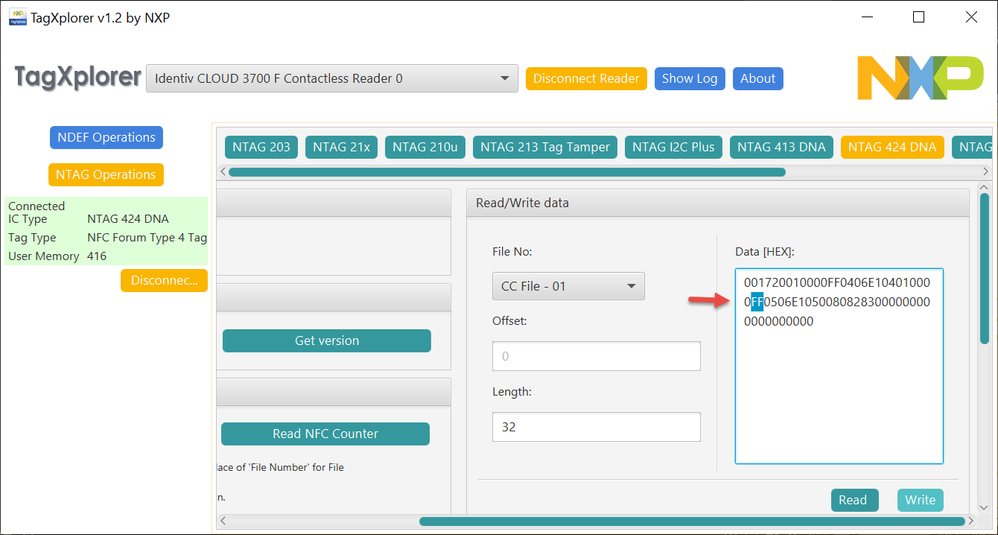The image size is (998, 535).
Task: Select NDEF Operations
Action: click(106, 137)
